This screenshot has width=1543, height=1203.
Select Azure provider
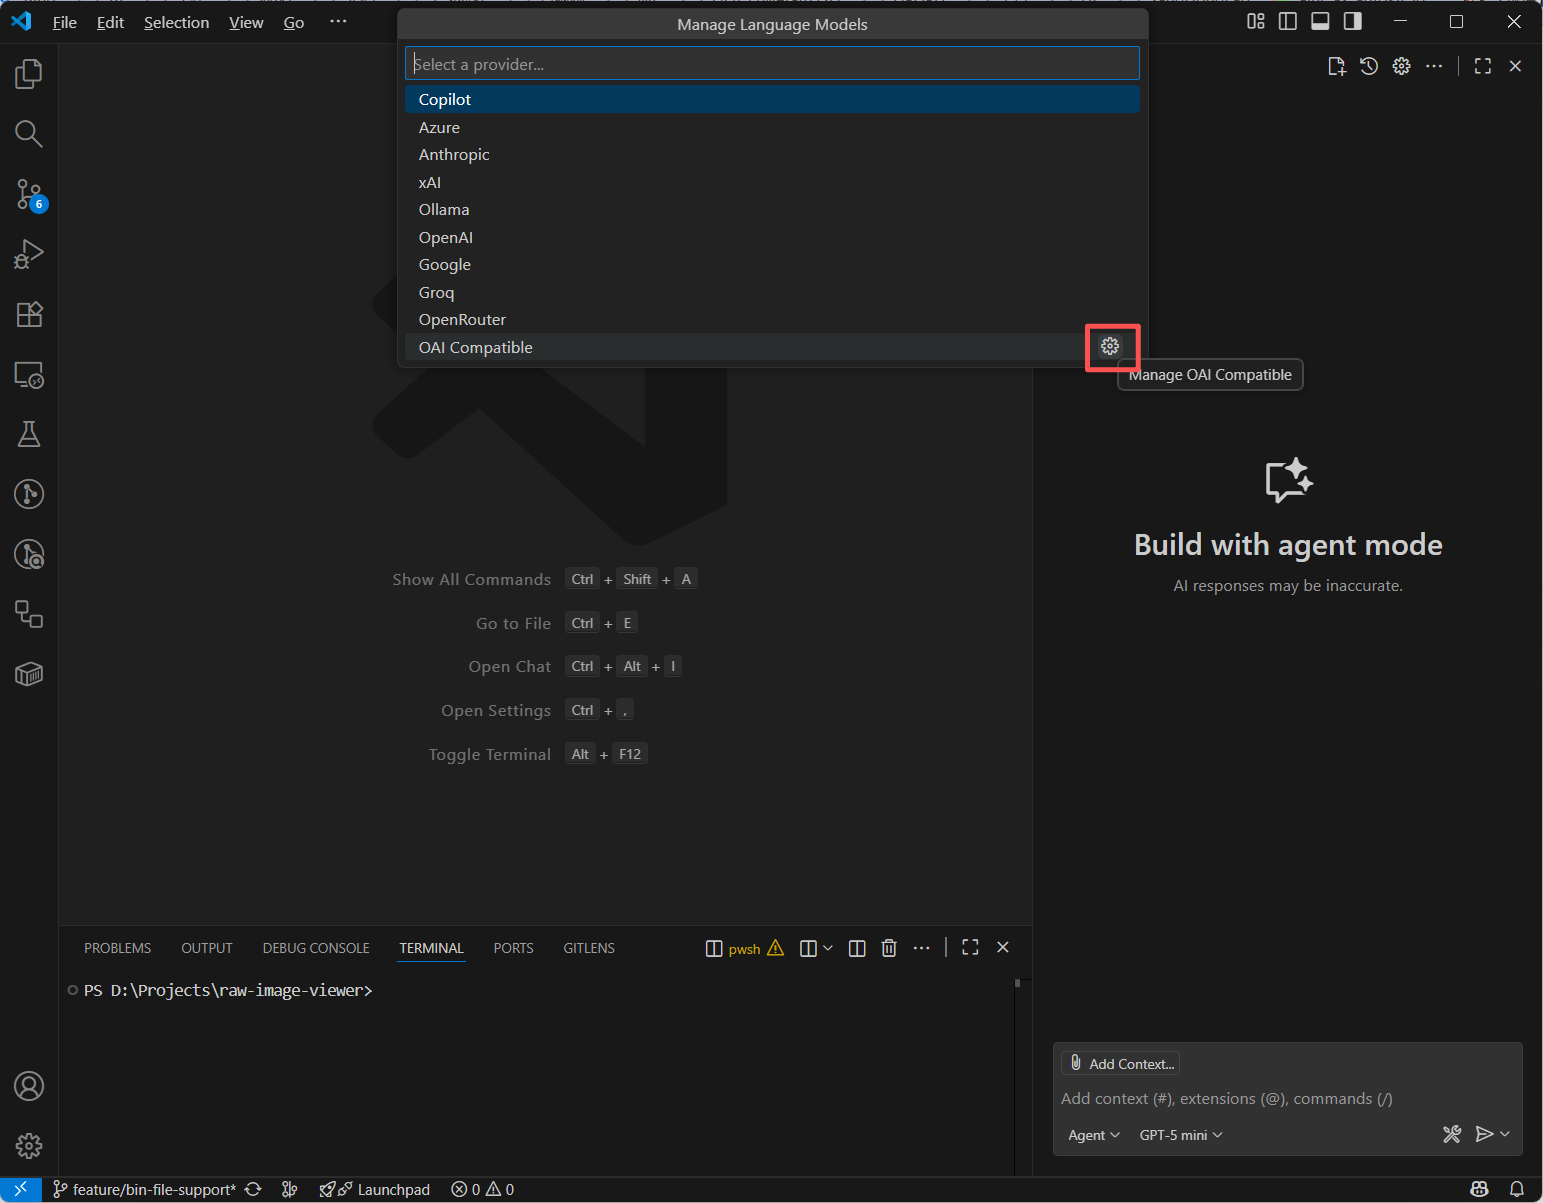772,127
